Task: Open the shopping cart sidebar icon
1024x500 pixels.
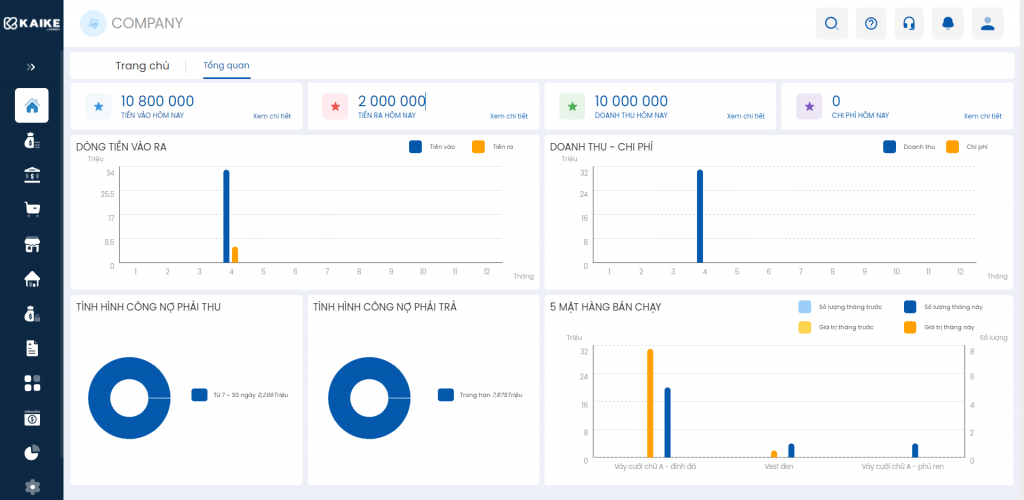Action: click(31, 210)
